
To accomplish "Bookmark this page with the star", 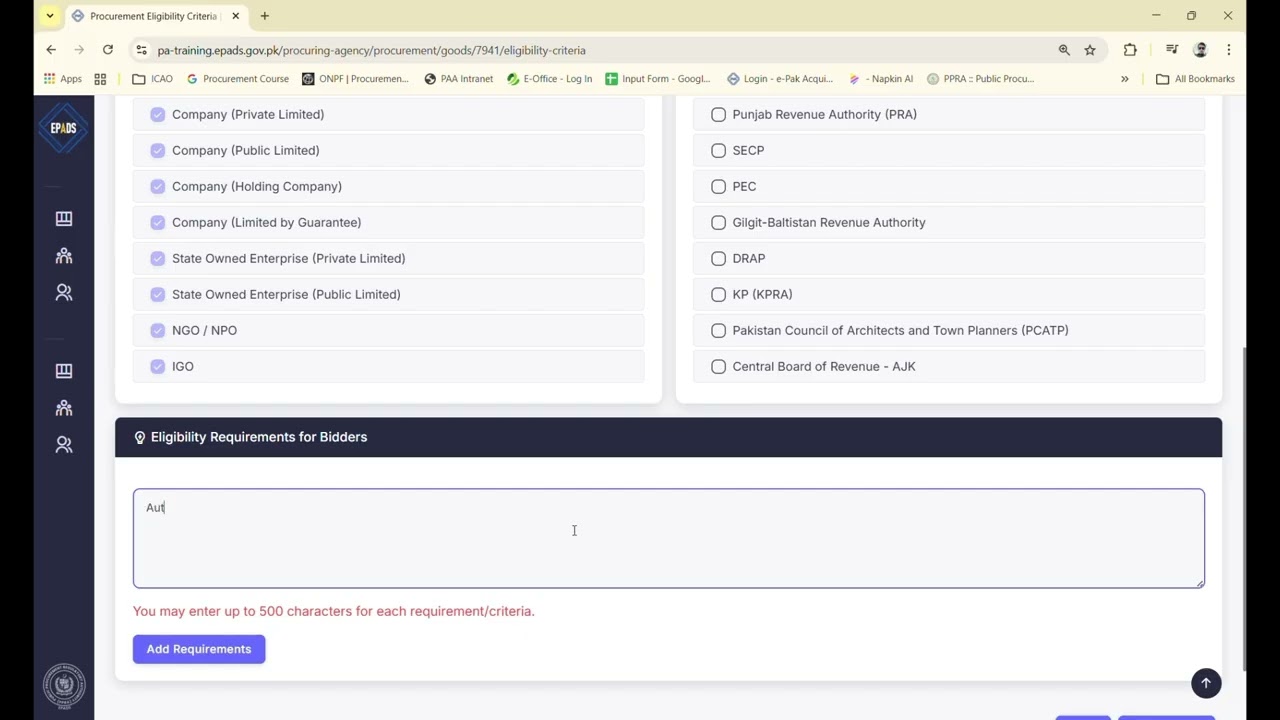I will point(1090,50).
